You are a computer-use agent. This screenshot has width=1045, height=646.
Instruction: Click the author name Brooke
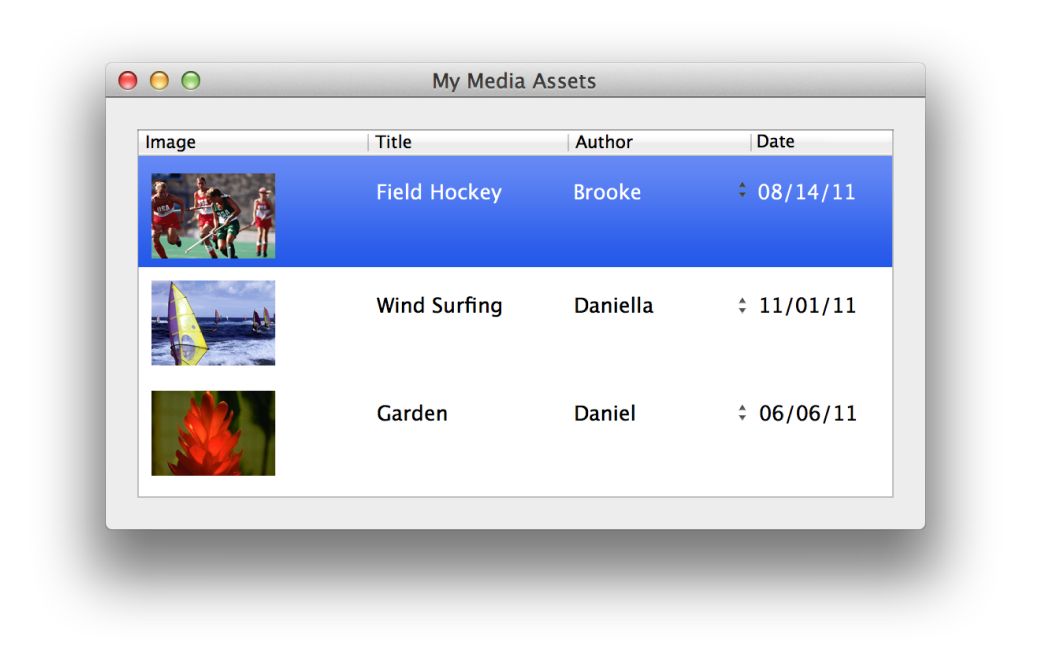(607, 192)
